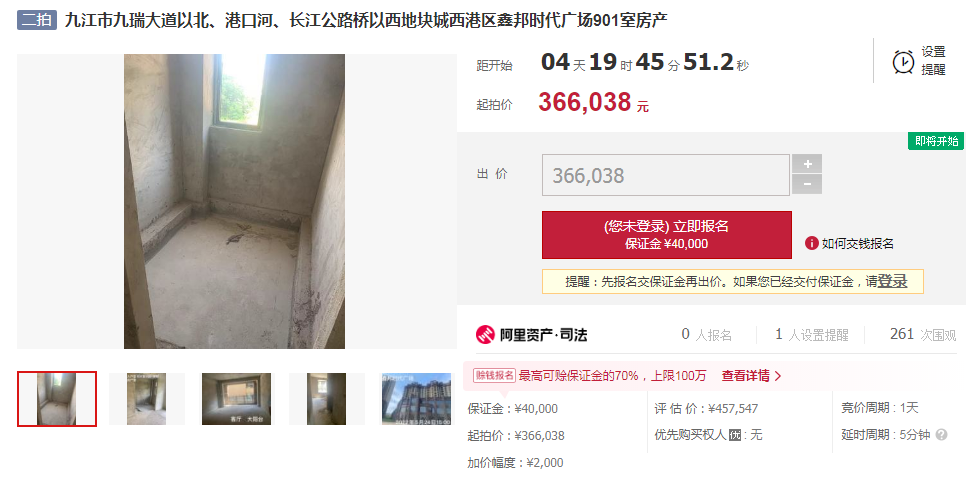The image size is (966, 481).
Task: Click the alarm clock reminder icon
Action: (903, 62)
